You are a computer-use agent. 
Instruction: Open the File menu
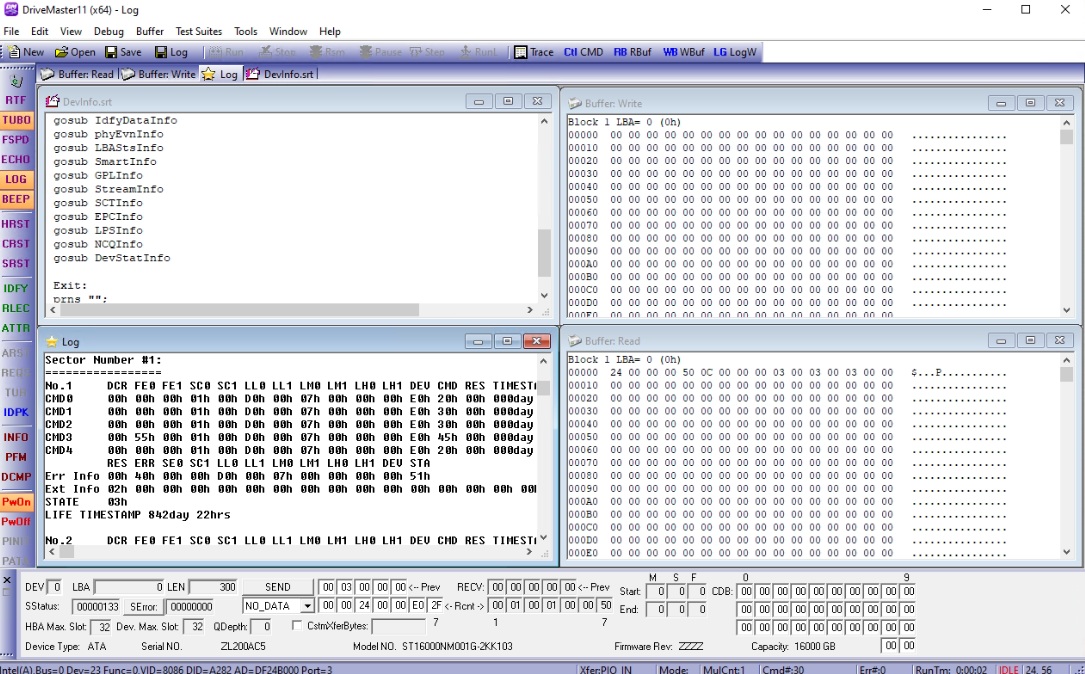12,31
